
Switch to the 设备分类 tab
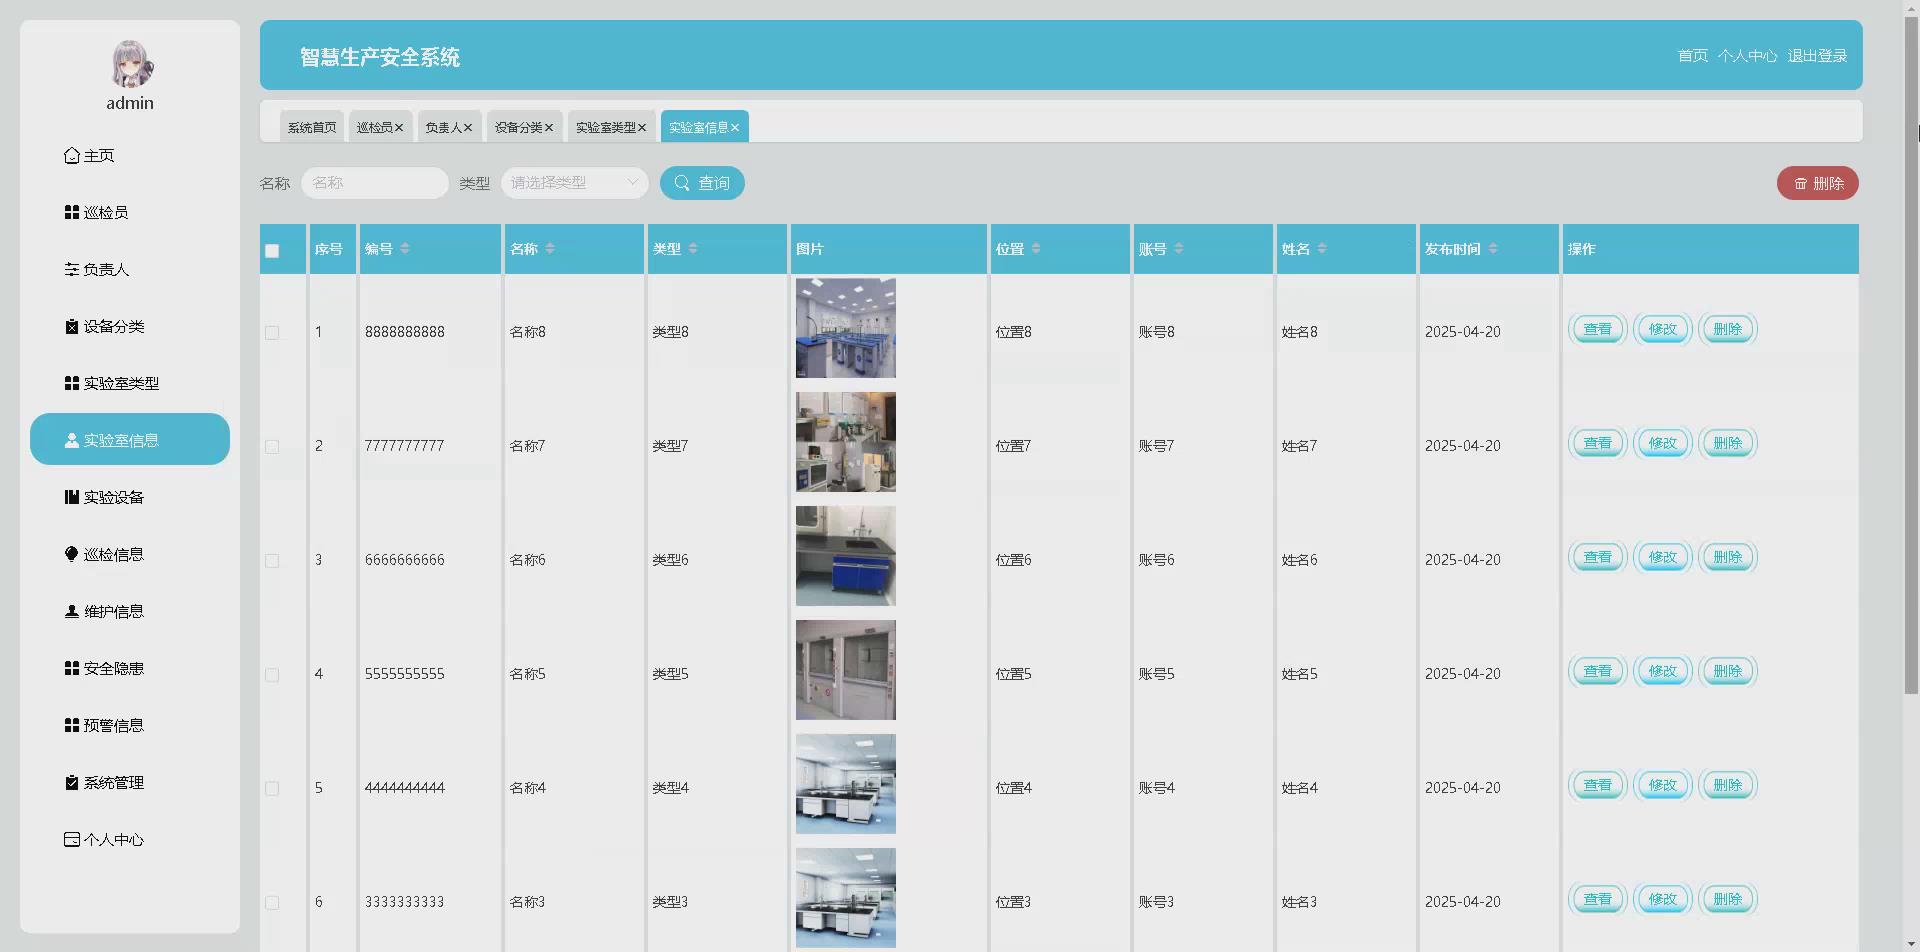[x=518, y=127]
